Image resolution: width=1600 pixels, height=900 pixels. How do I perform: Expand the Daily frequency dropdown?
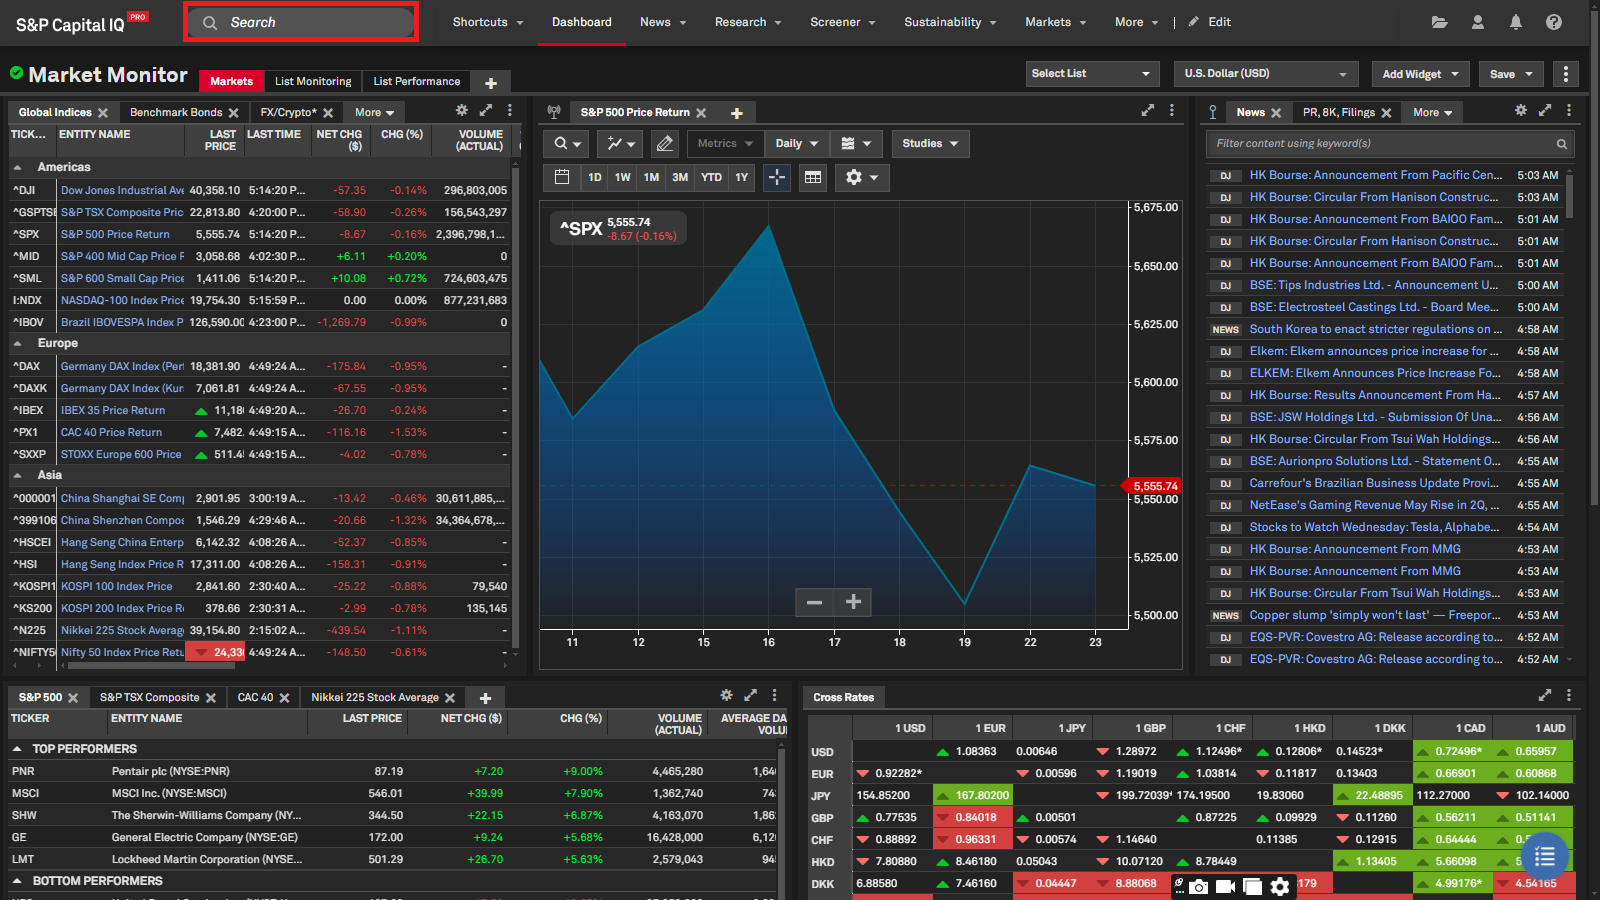click(796, 144)
